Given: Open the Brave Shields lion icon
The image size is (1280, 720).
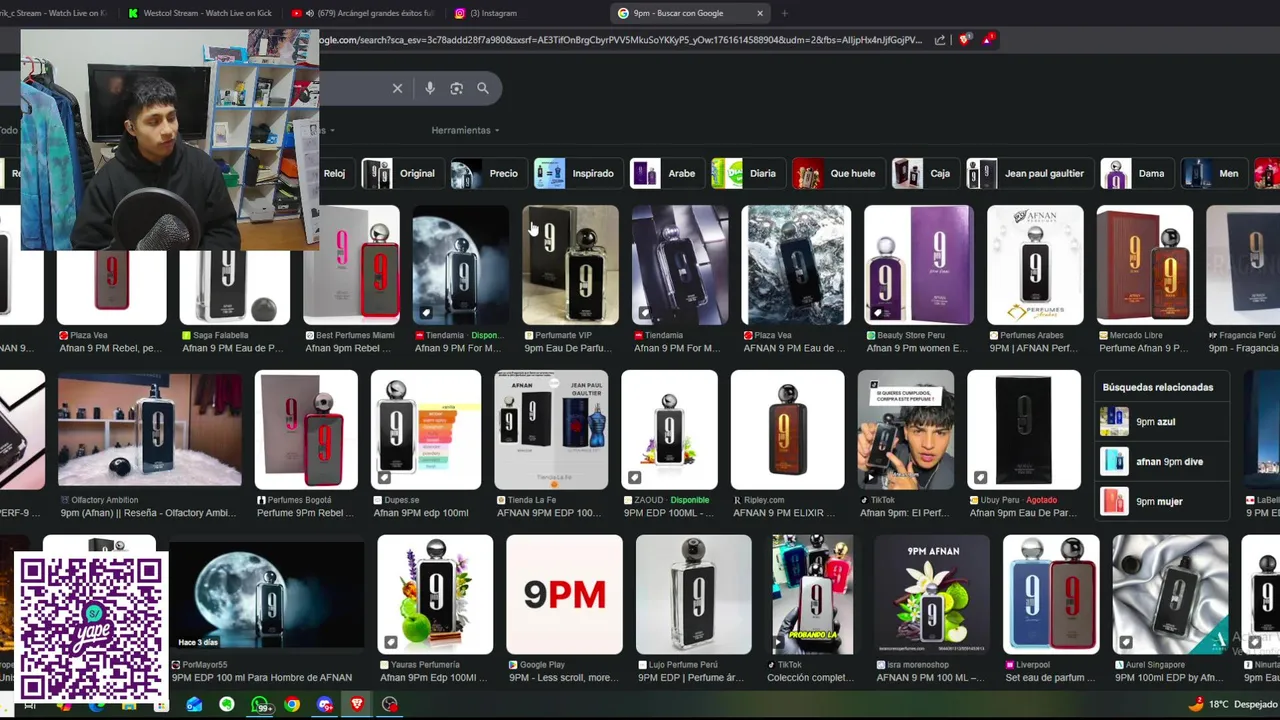Looking at the screenshot, I should [x=965, y=40].
